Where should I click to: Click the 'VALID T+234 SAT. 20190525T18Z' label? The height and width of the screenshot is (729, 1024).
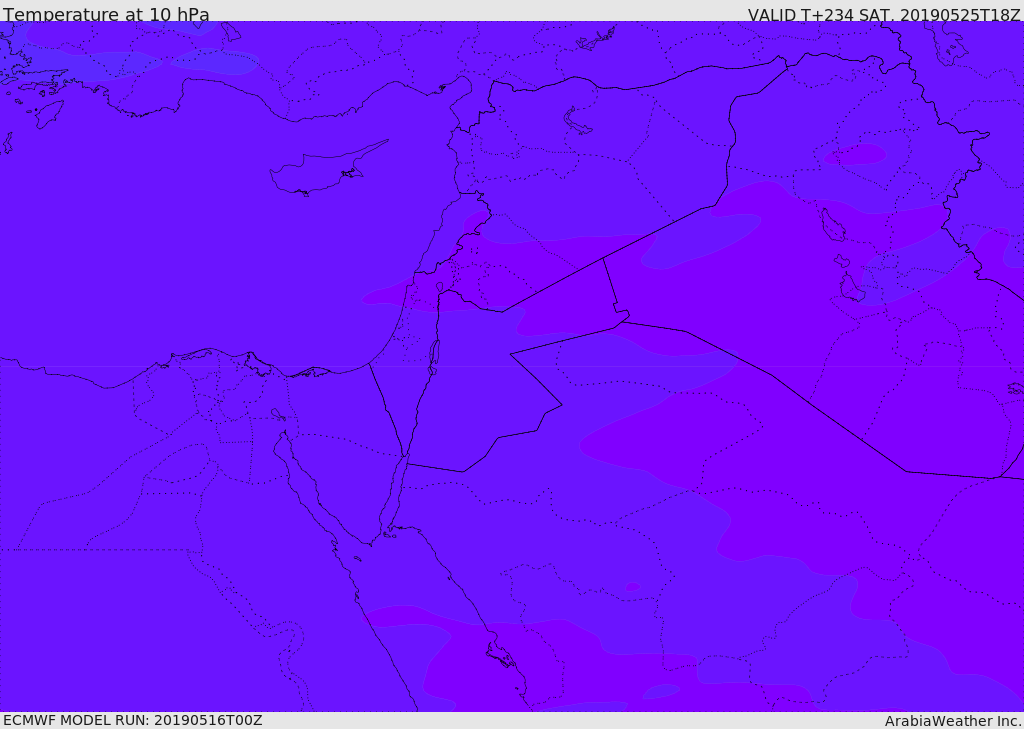pos(884,15)
